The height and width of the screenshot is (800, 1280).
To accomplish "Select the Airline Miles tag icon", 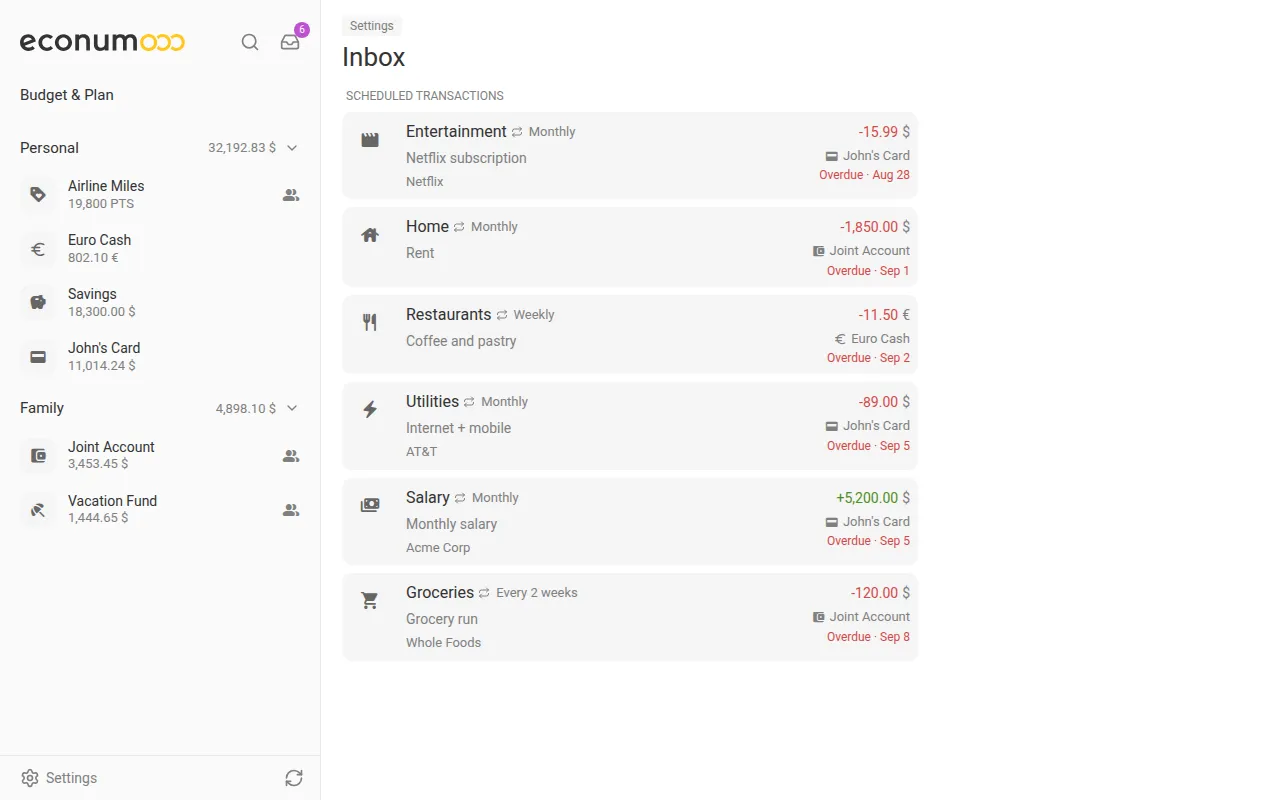I will click(38, 194).
